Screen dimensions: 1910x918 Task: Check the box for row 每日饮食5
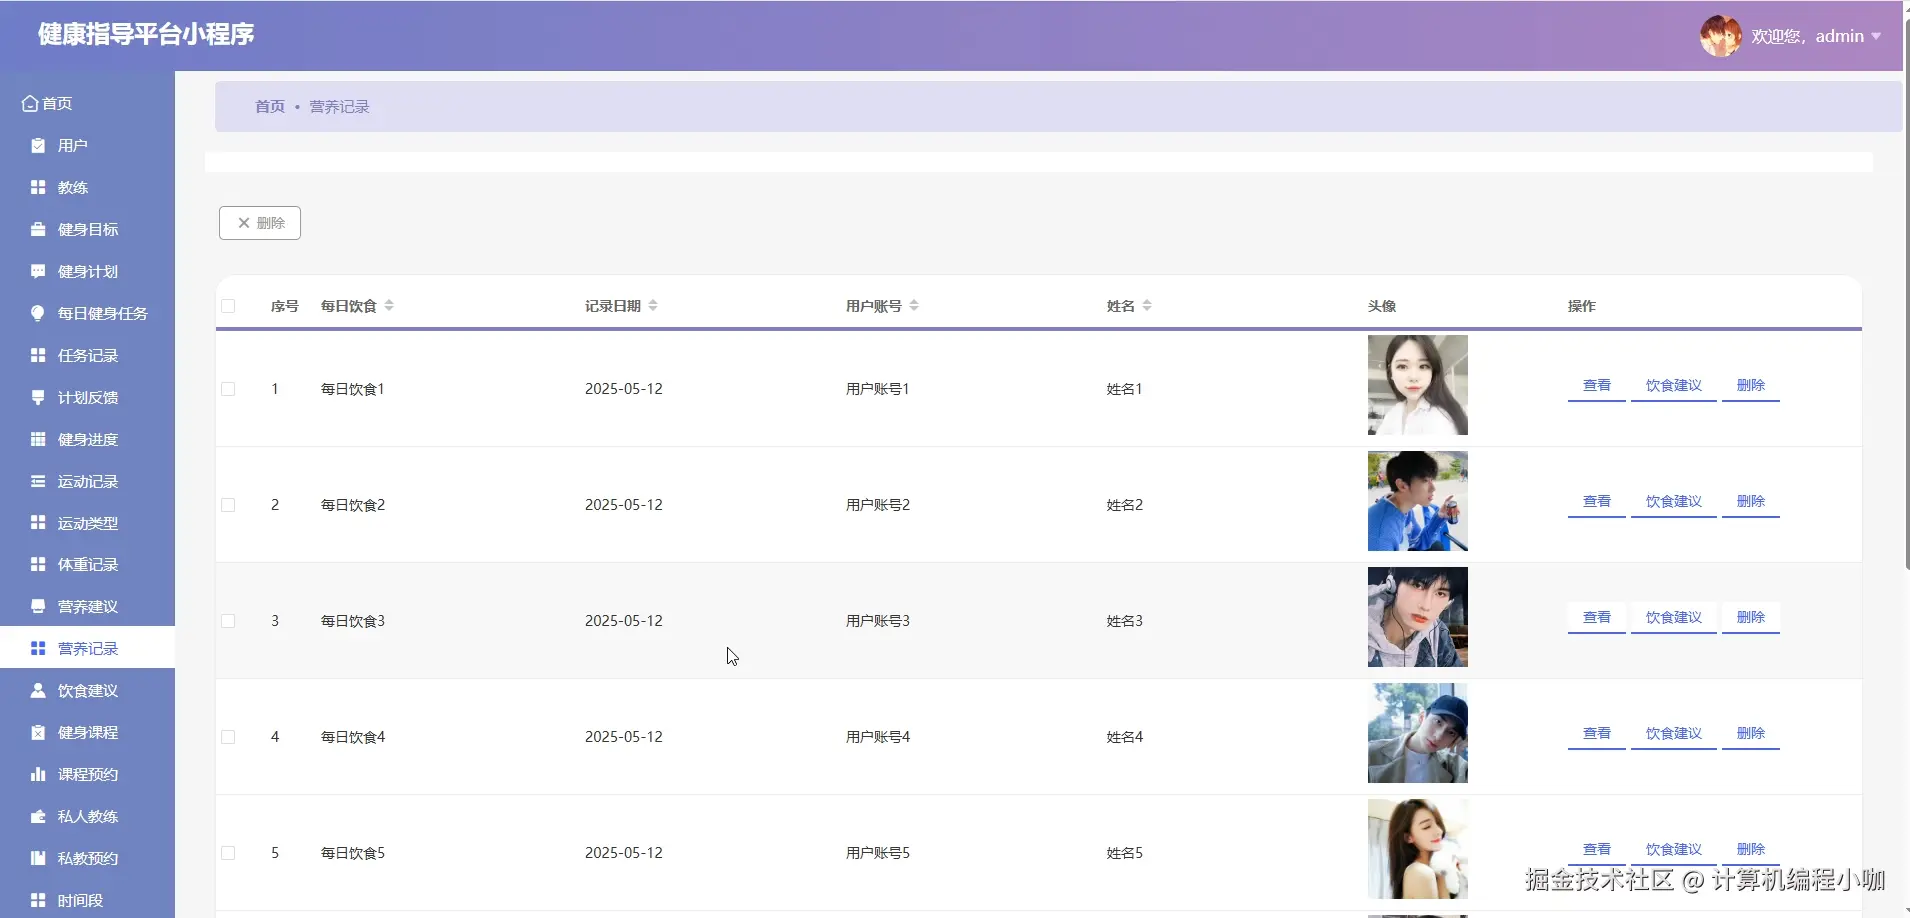228,853
